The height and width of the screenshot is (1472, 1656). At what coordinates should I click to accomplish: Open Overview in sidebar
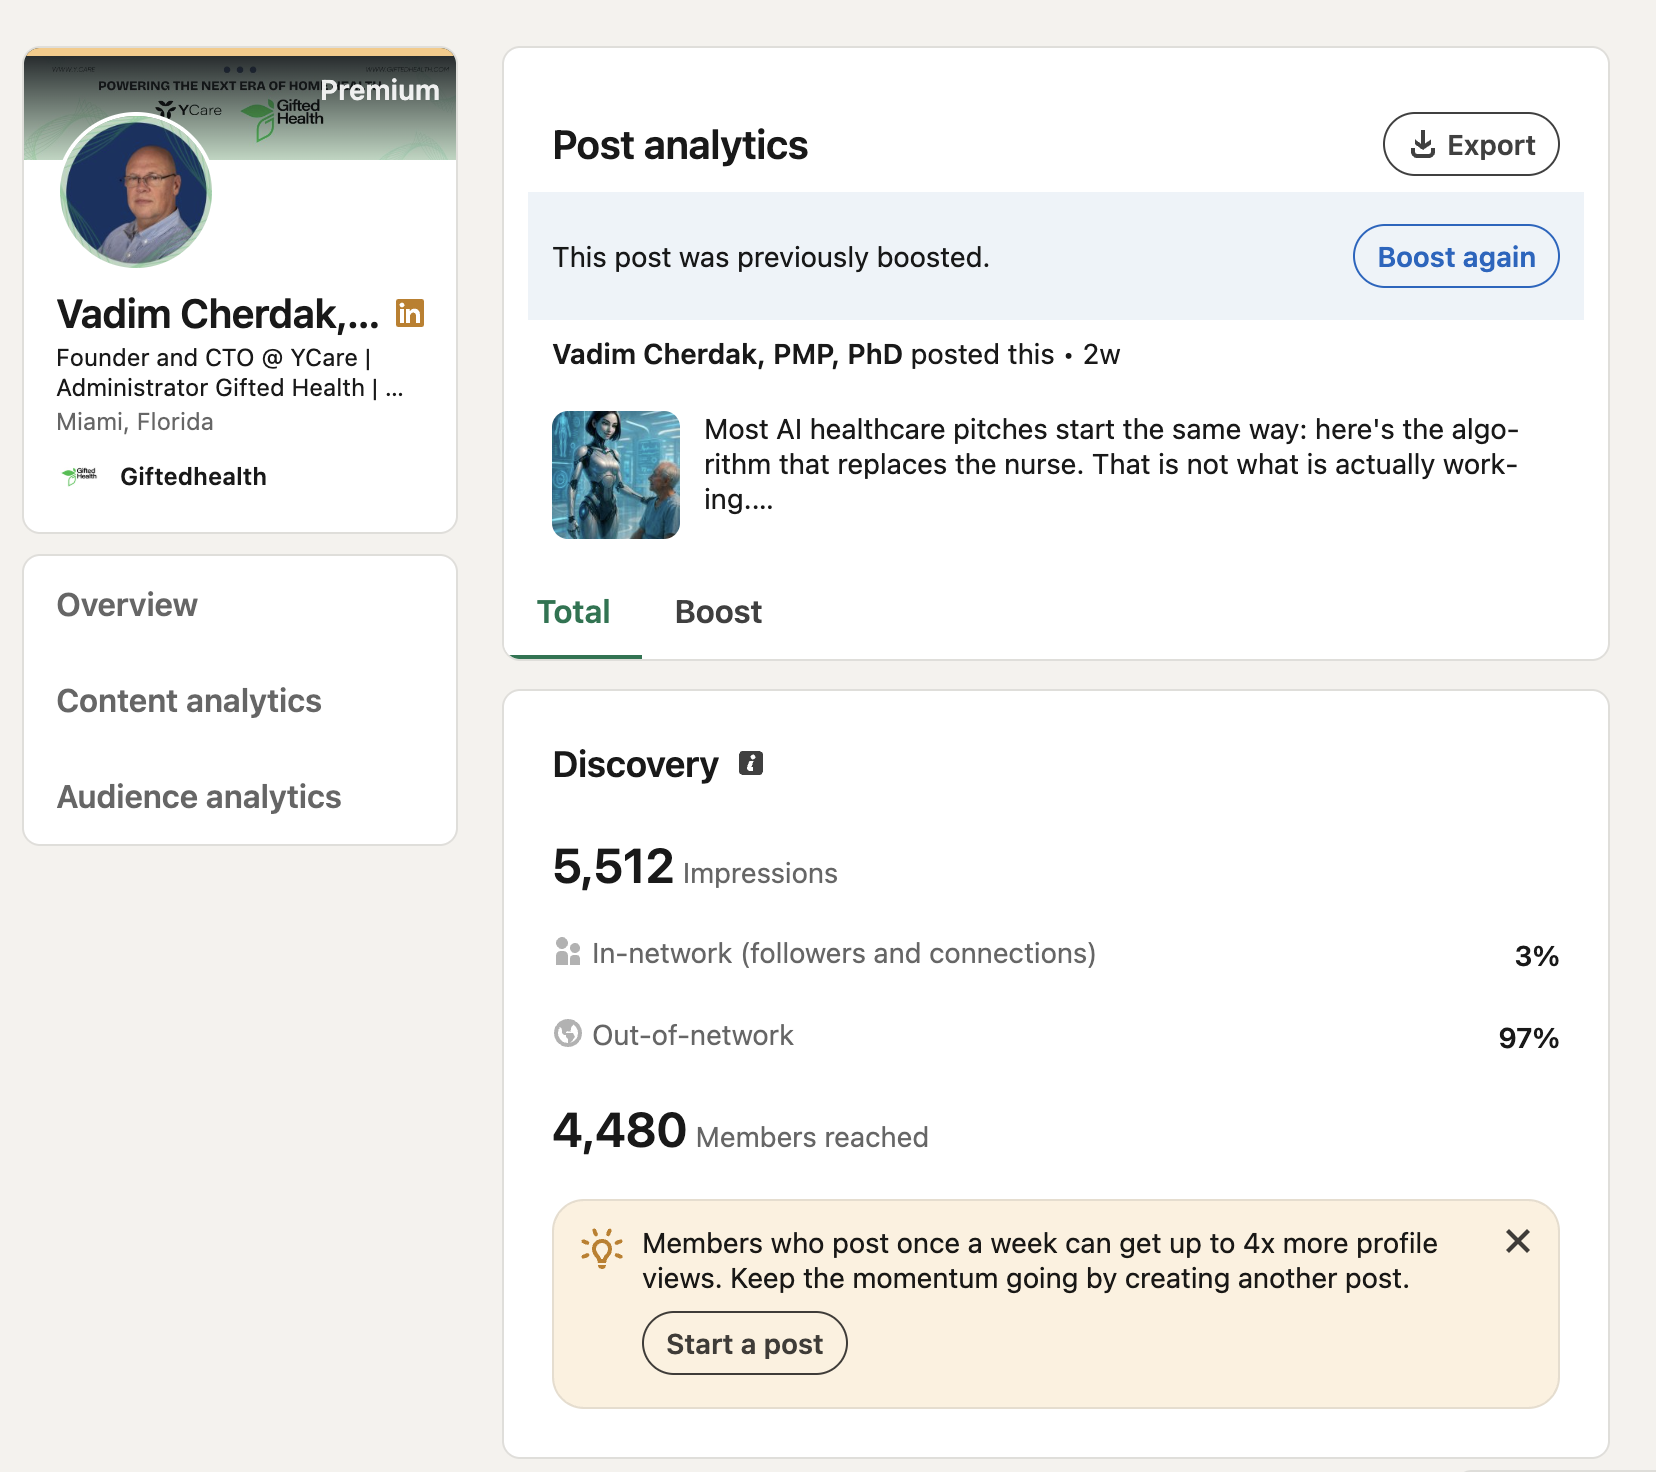127,605
